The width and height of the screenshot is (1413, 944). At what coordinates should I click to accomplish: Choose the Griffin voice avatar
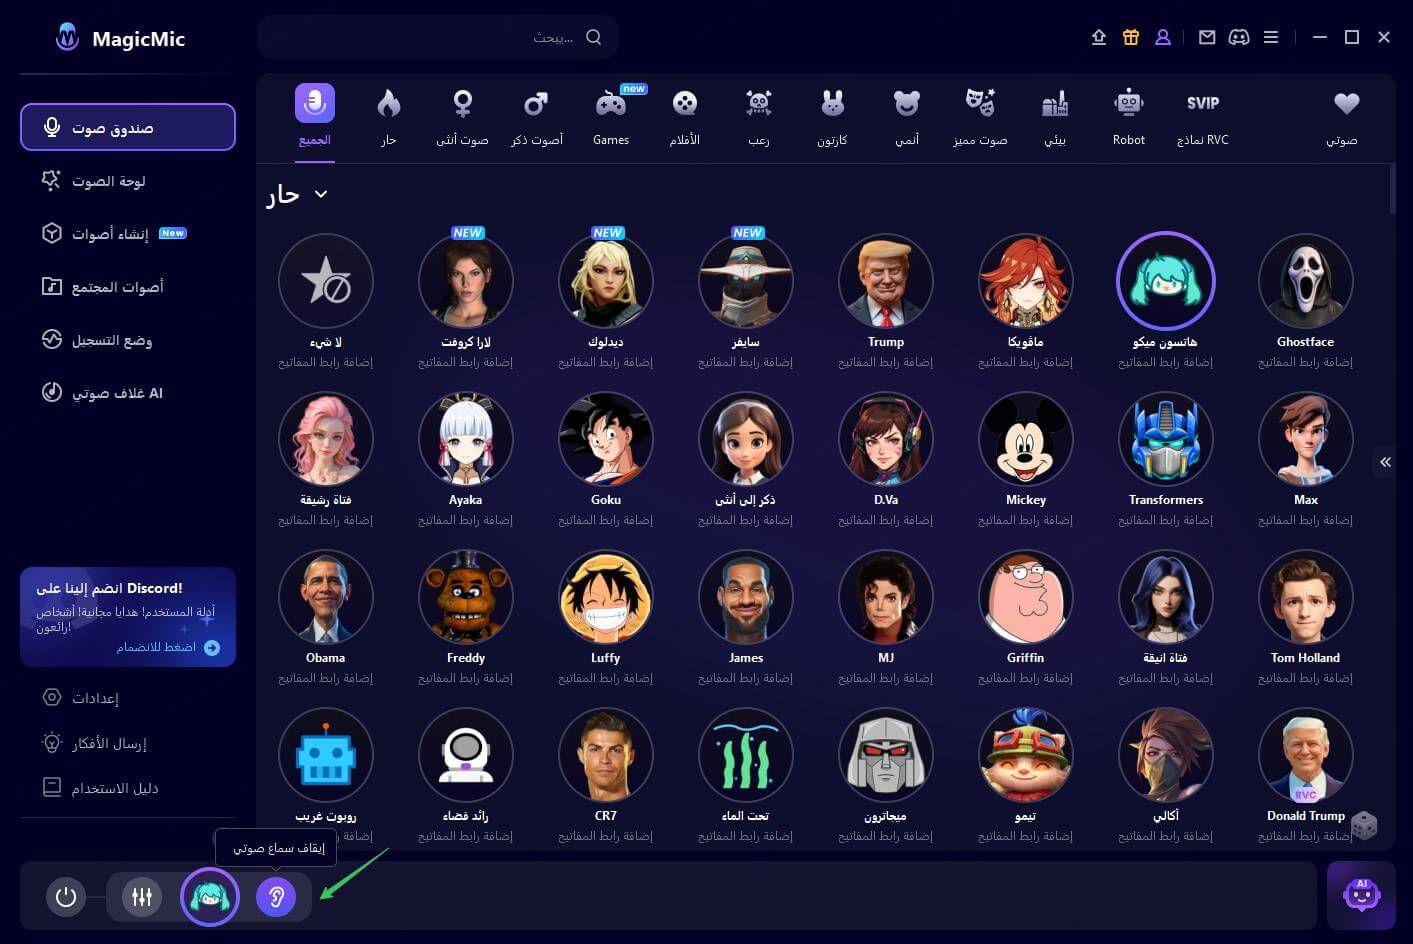pyautogui.click(x=1026, y=598)
